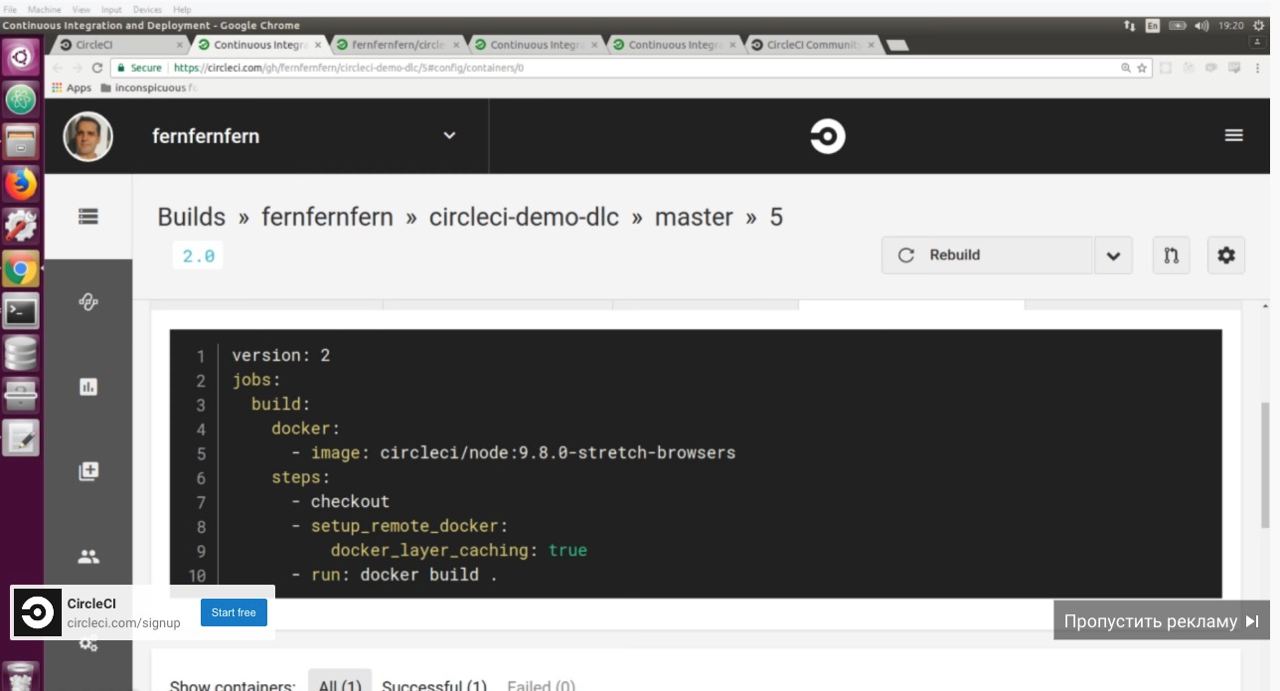
Task: Open a new Chrome tab
Action: click(x=897, y=45)
